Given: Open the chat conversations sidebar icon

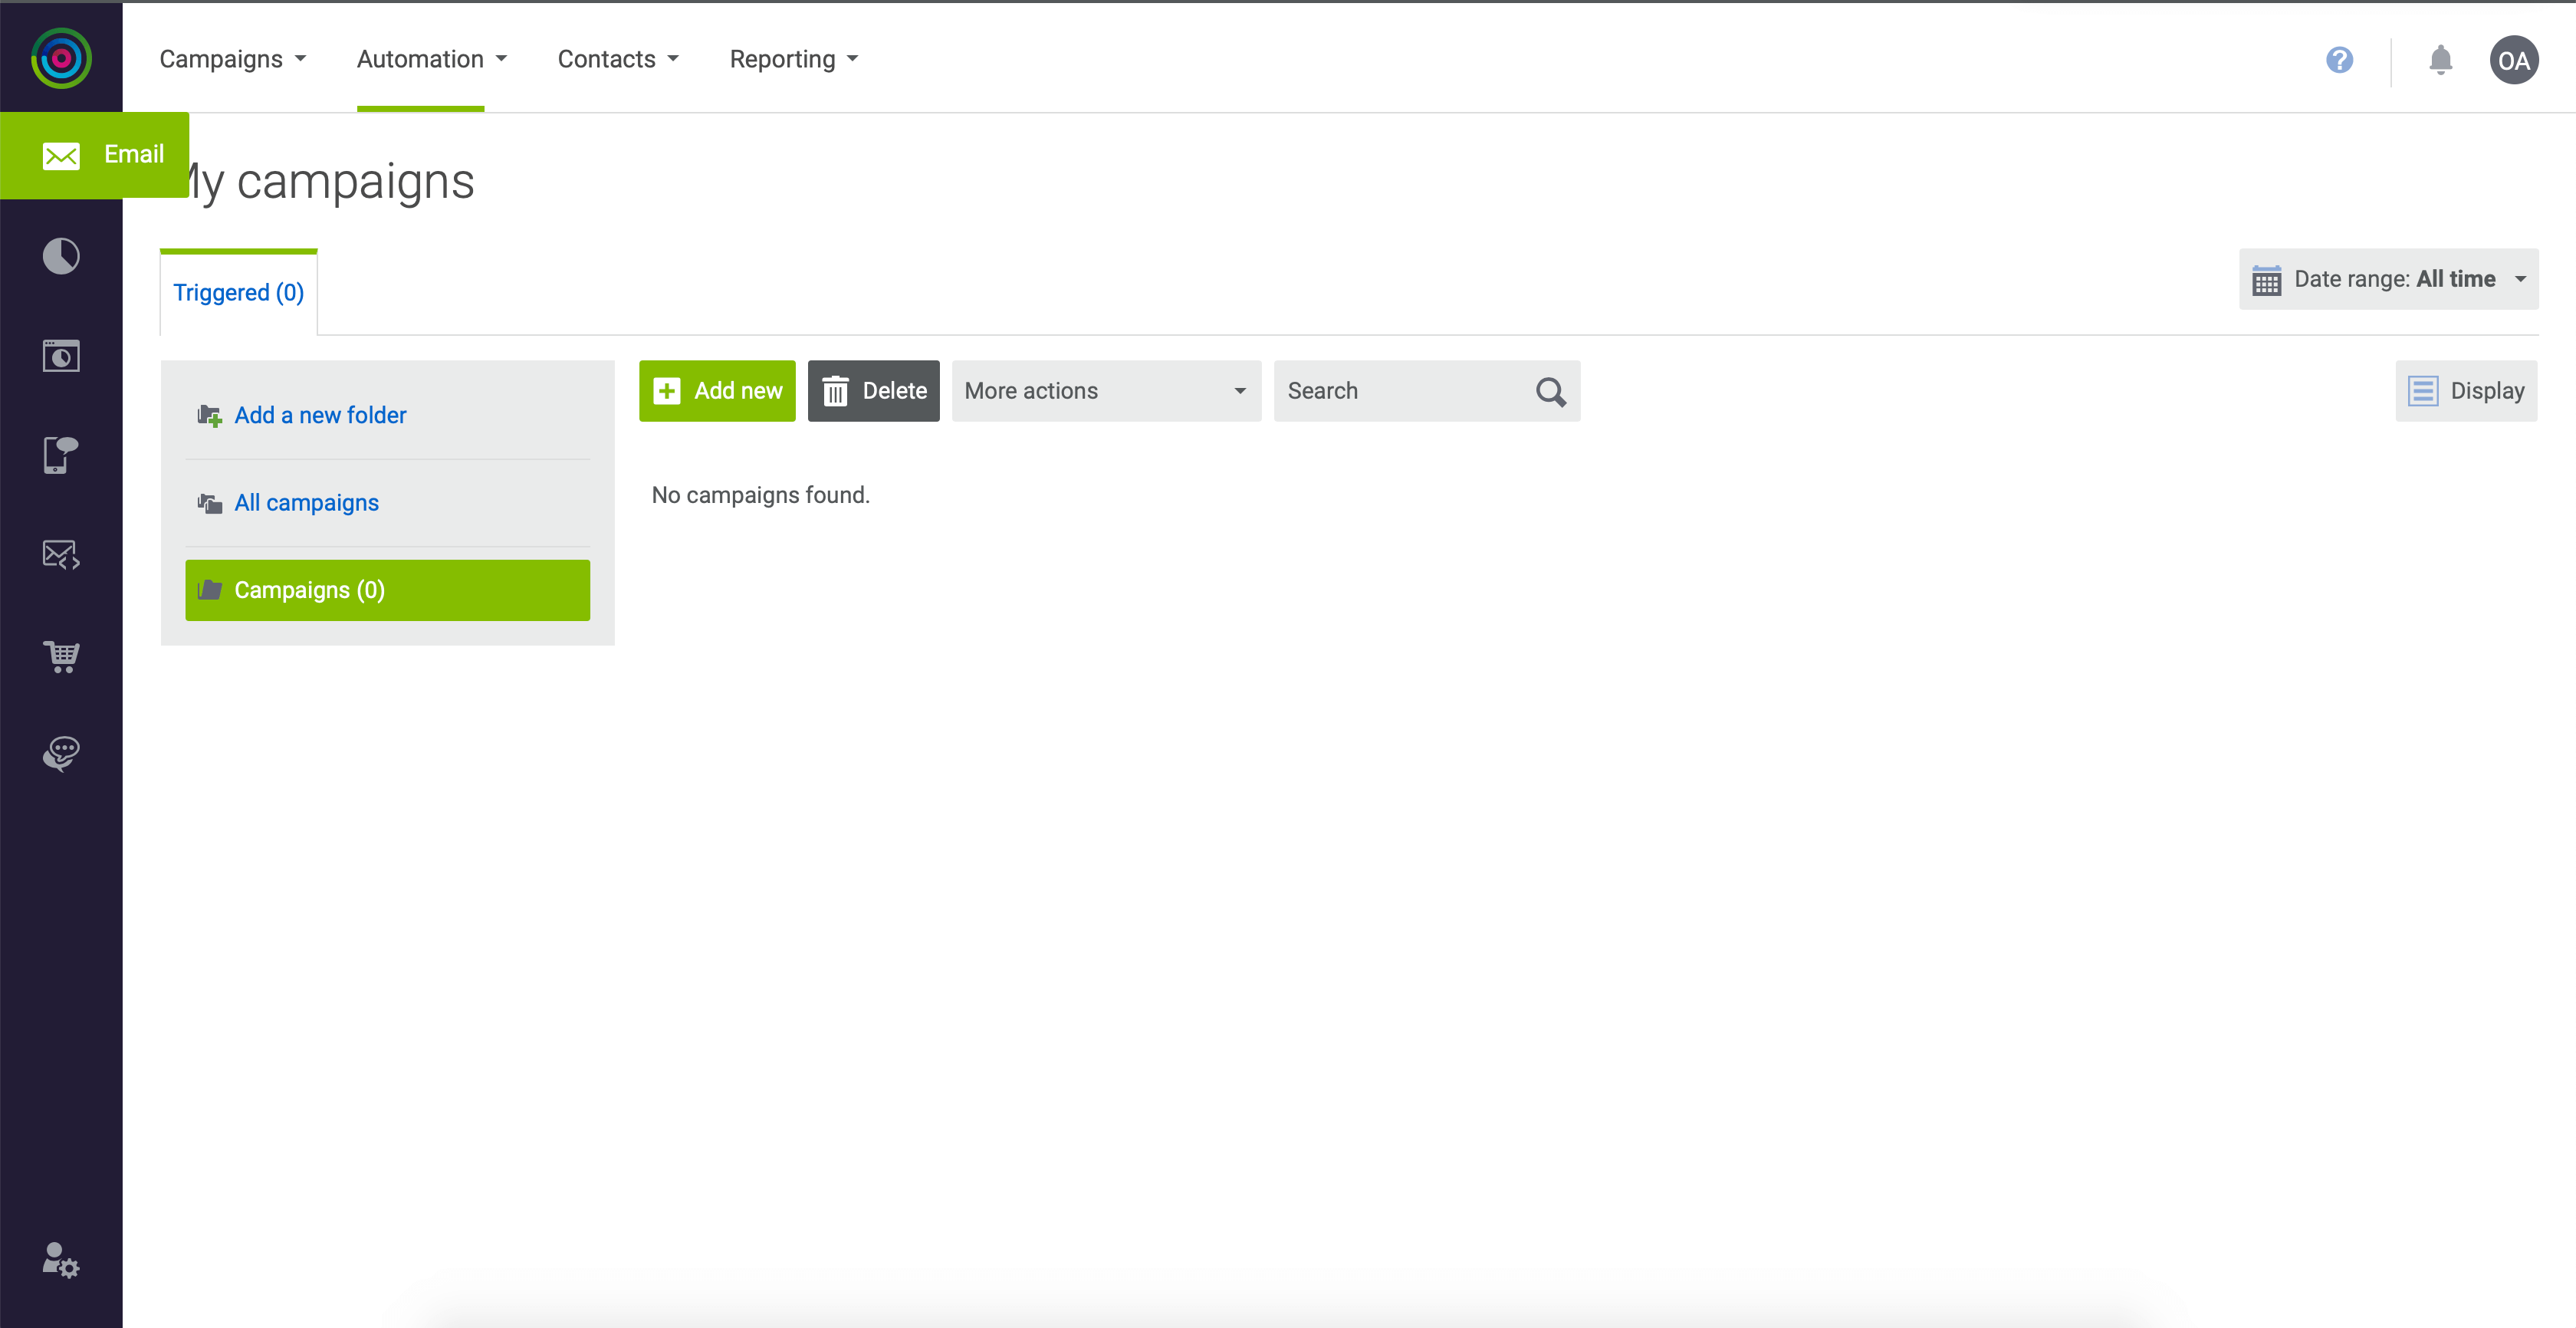Looking at the screenshot, I should point(61,754).
